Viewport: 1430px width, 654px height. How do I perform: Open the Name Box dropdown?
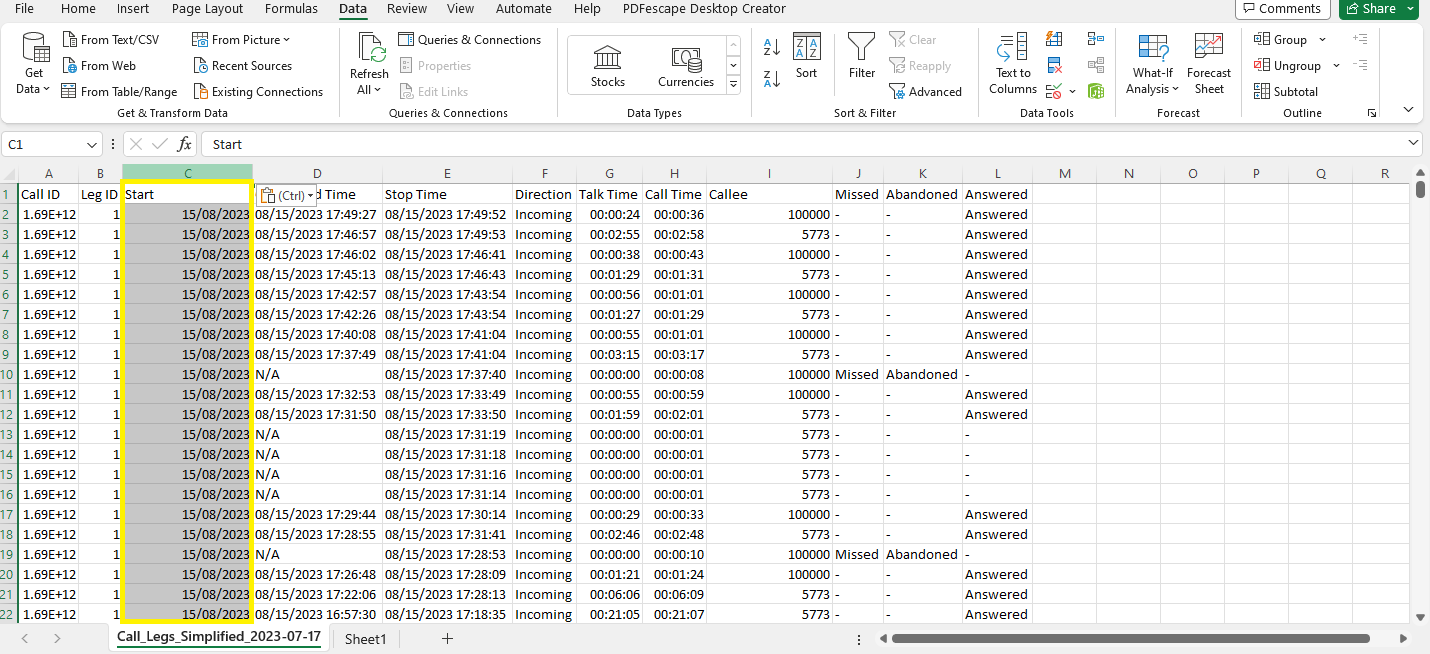click(x=93, y=145)
